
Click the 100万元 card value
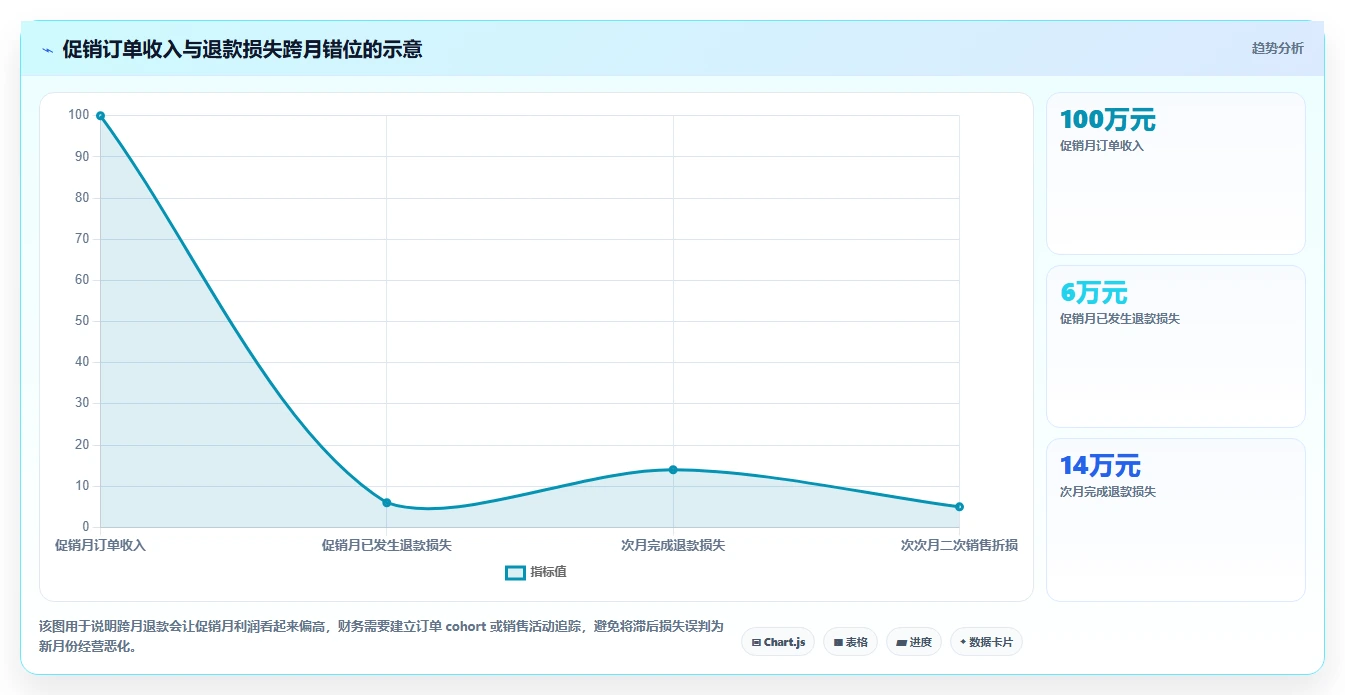[1108, 120]
